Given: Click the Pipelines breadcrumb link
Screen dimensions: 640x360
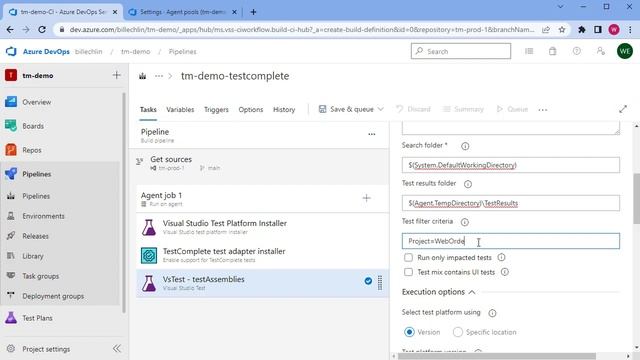Looking at the screenshot, I should coord(182,51).
